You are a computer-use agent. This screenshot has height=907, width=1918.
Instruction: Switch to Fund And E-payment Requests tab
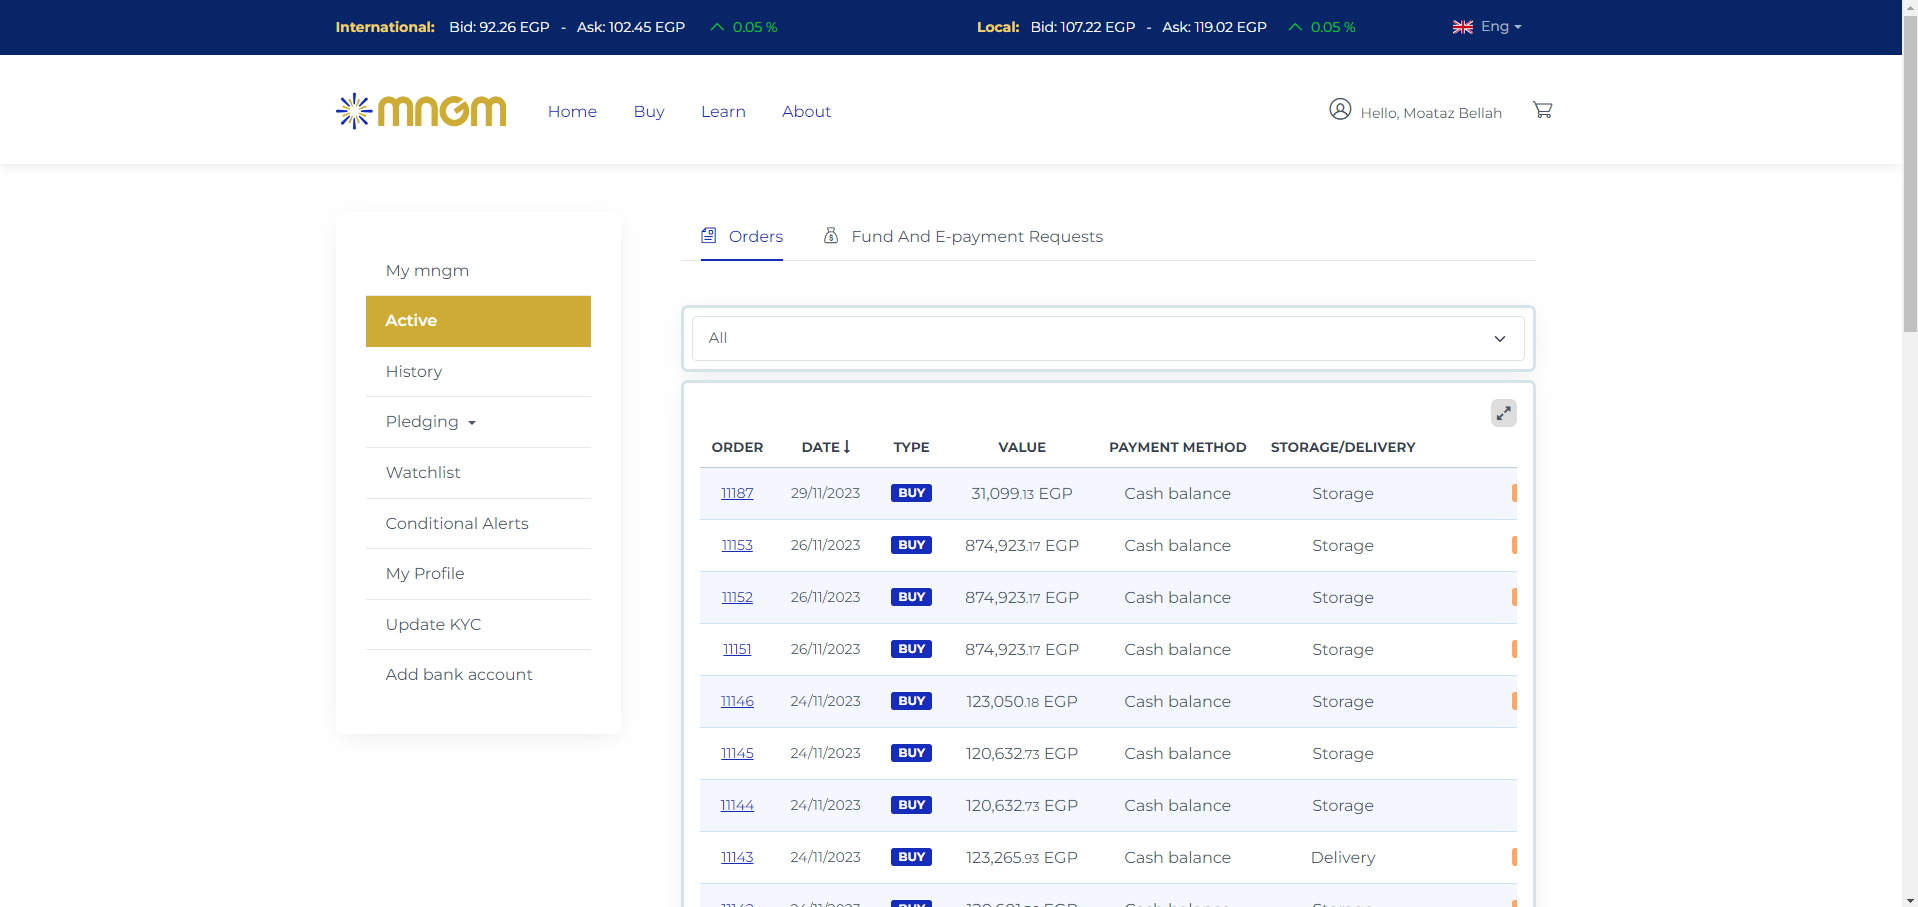[x=976, y=237]
